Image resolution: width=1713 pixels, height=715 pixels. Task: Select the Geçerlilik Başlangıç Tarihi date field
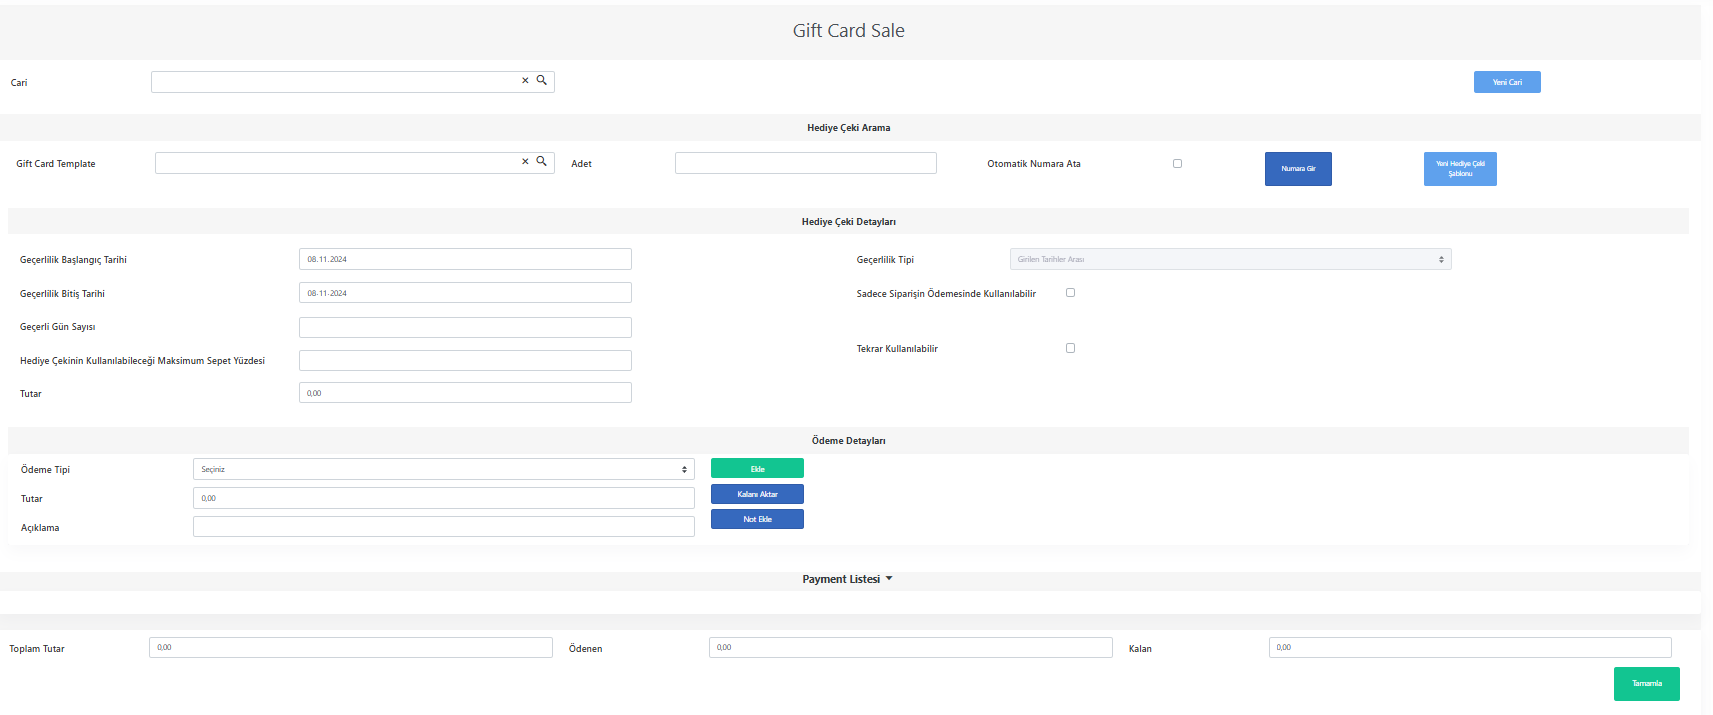click(x=465, y=259)
